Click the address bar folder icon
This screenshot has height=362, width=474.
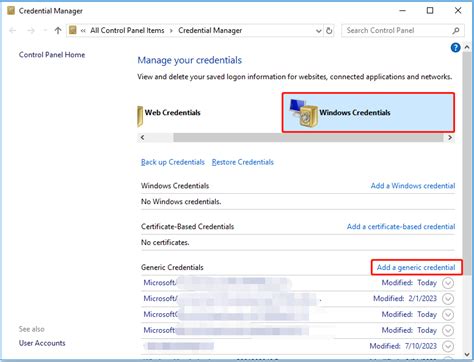coord(73,30)
